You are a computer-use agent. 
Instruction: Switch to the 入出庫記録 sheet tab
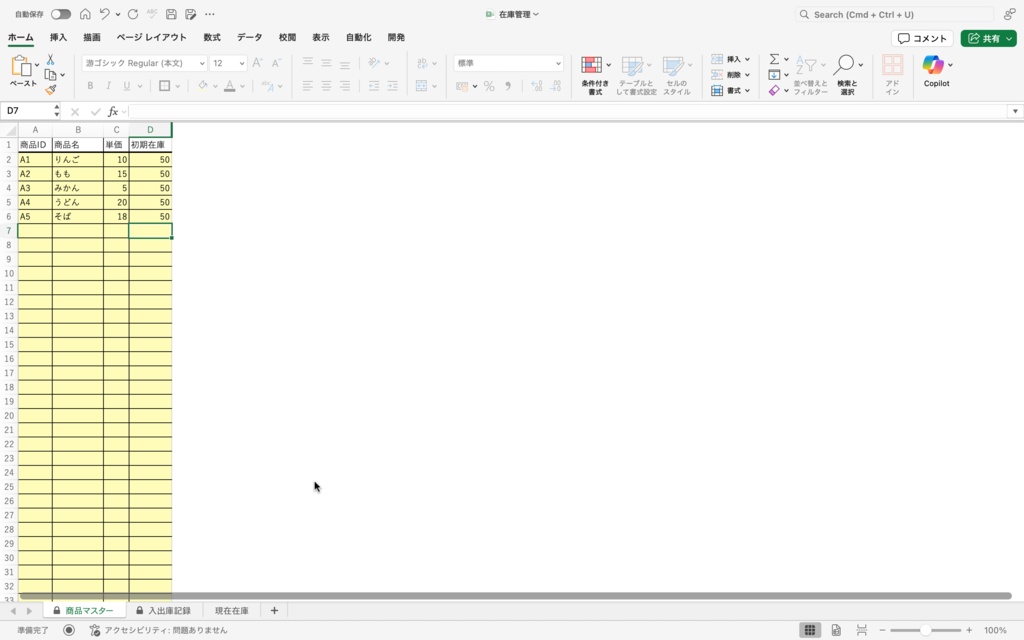click(x=163, y=611)
